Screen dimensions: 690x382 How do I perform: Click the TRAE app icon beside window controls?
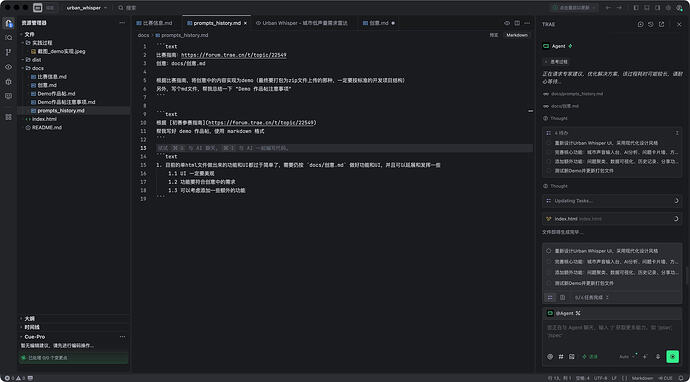pos(37,7)
